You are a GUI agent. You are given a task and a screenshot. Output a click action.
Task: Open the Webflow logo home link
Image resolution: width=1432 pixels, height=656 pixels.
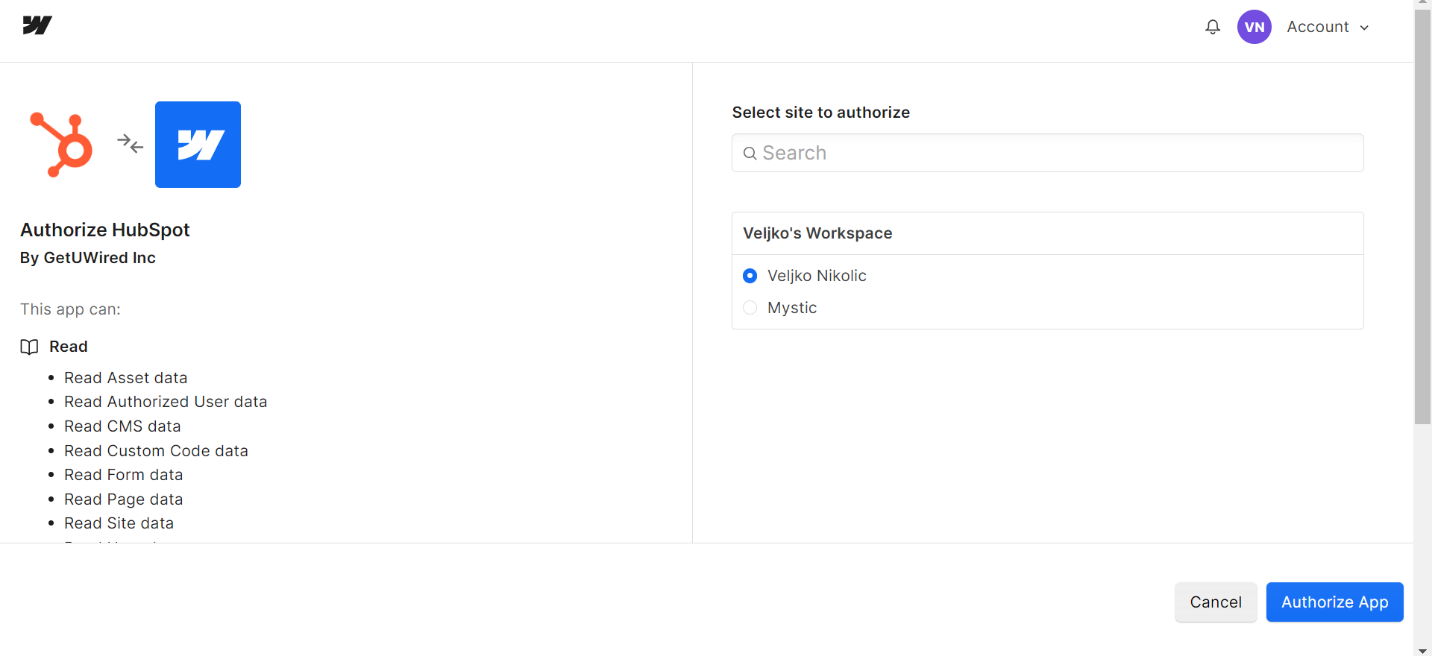[37, 26]
